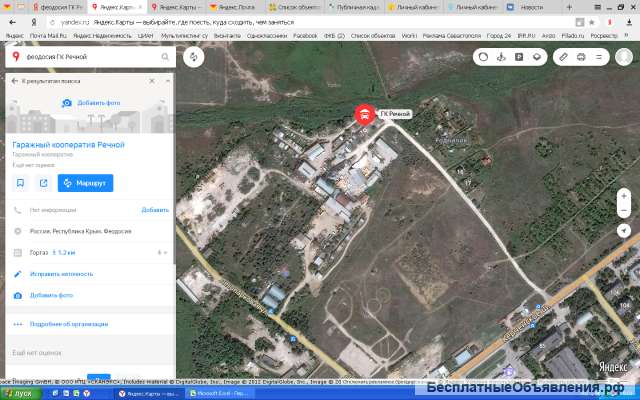Zoom in with the plus button
This screenshot has width=640, height=400.
point(623,196)
